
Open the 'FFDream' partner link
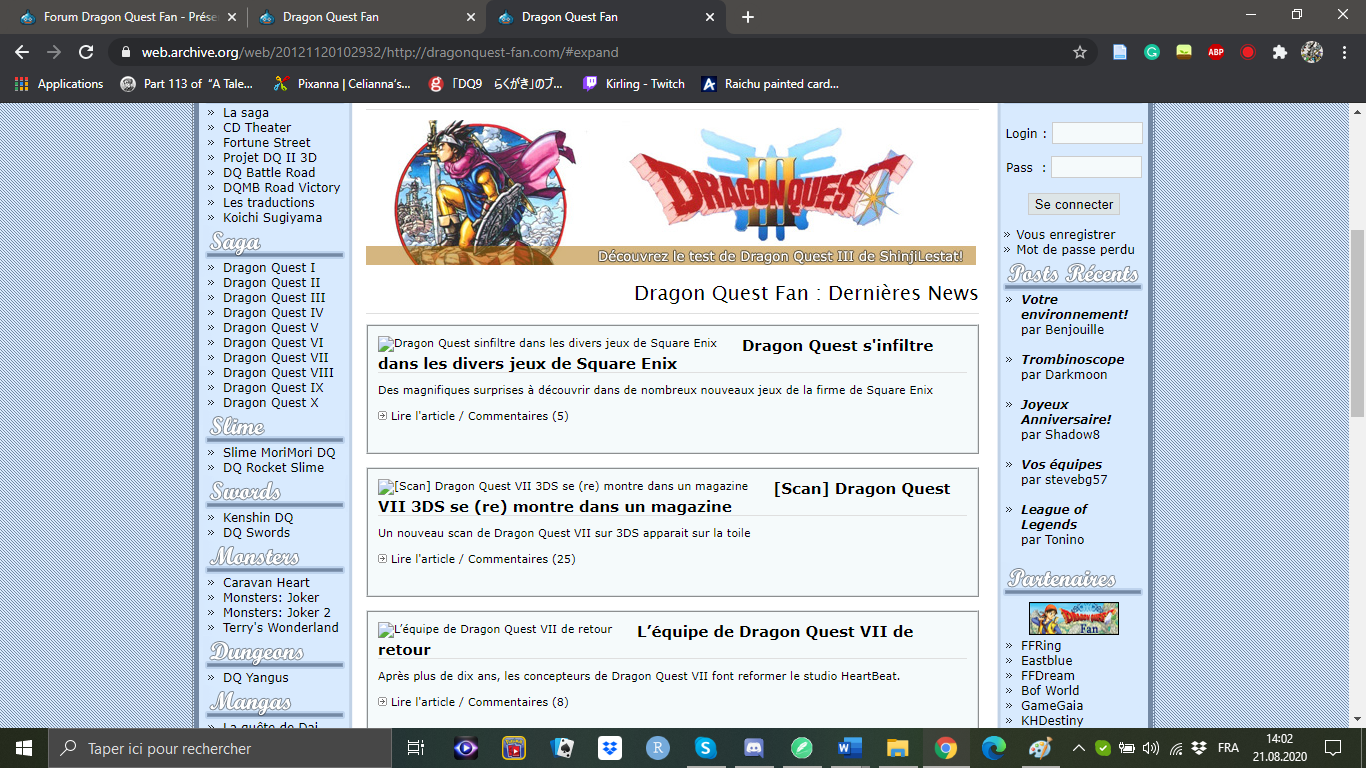(1048, 676)
